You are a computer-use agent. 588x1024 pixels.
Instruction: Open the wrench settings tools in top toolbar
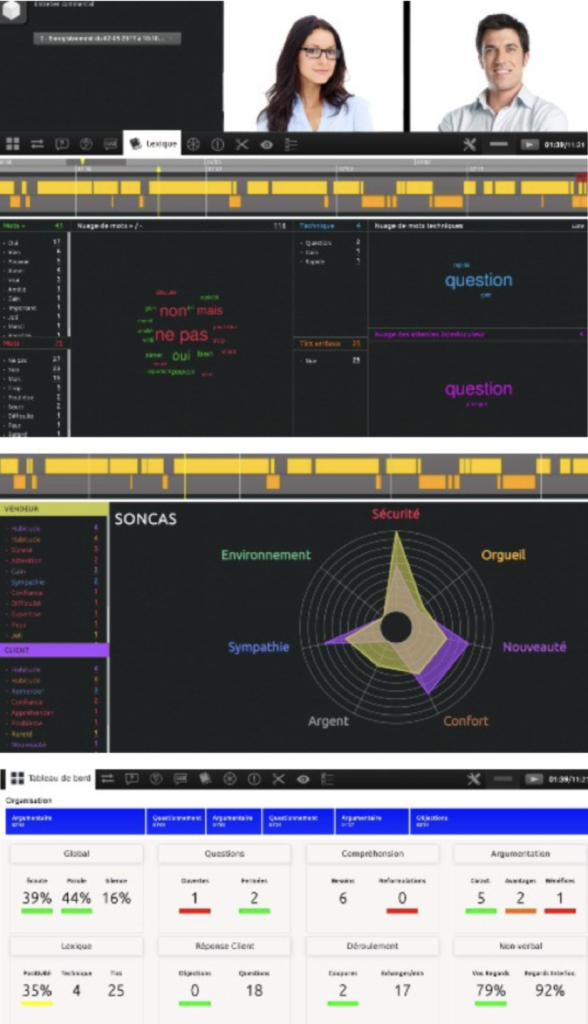coord(470,144)
